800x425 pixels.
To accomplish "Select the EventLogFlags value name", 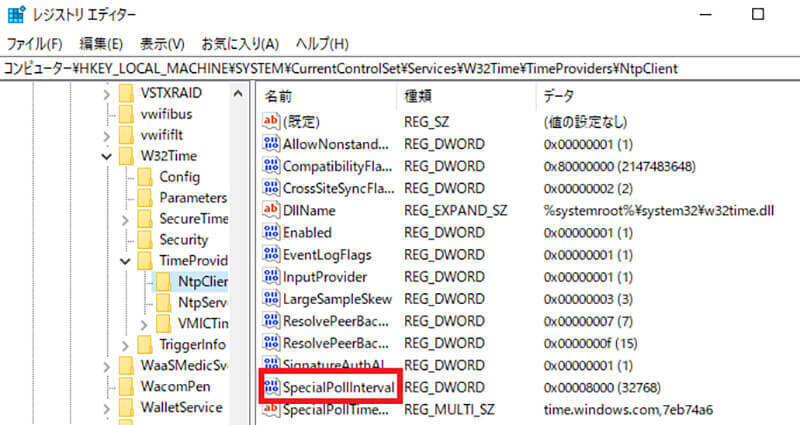I will pos(327,255).
